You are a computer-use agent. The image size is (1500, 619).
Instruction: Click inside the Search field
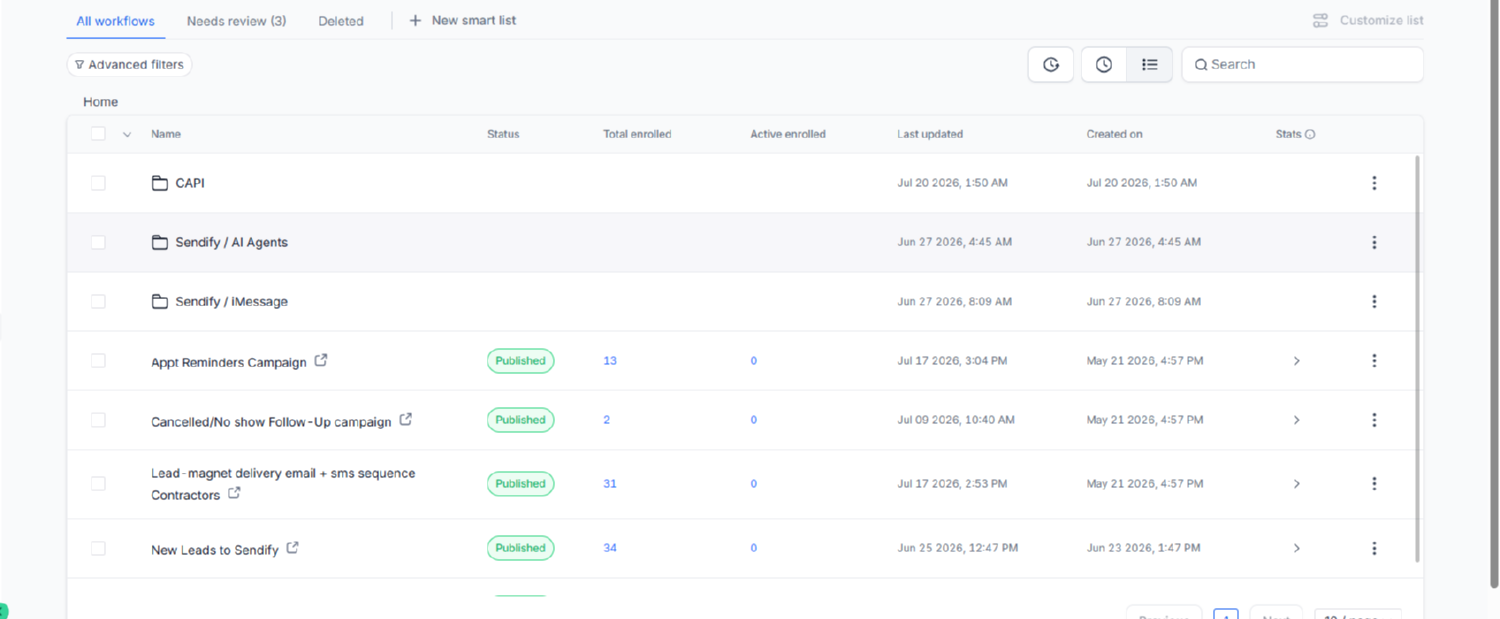(x=1302, y=64)
